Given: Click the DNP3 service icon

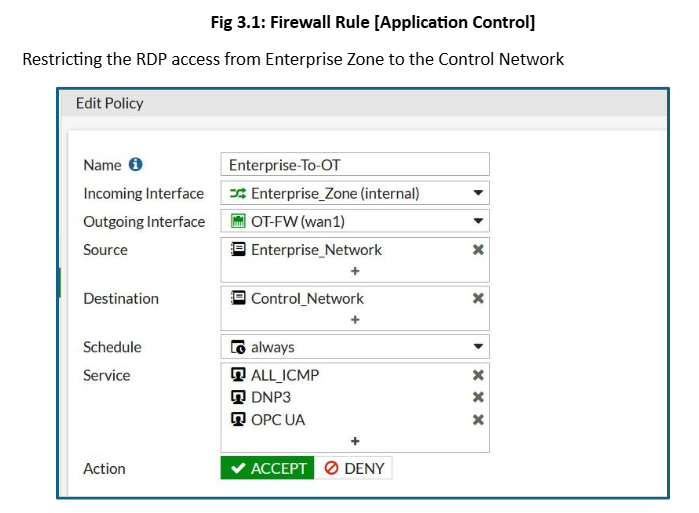Looking at the screenshot, I should coord(238,397).
